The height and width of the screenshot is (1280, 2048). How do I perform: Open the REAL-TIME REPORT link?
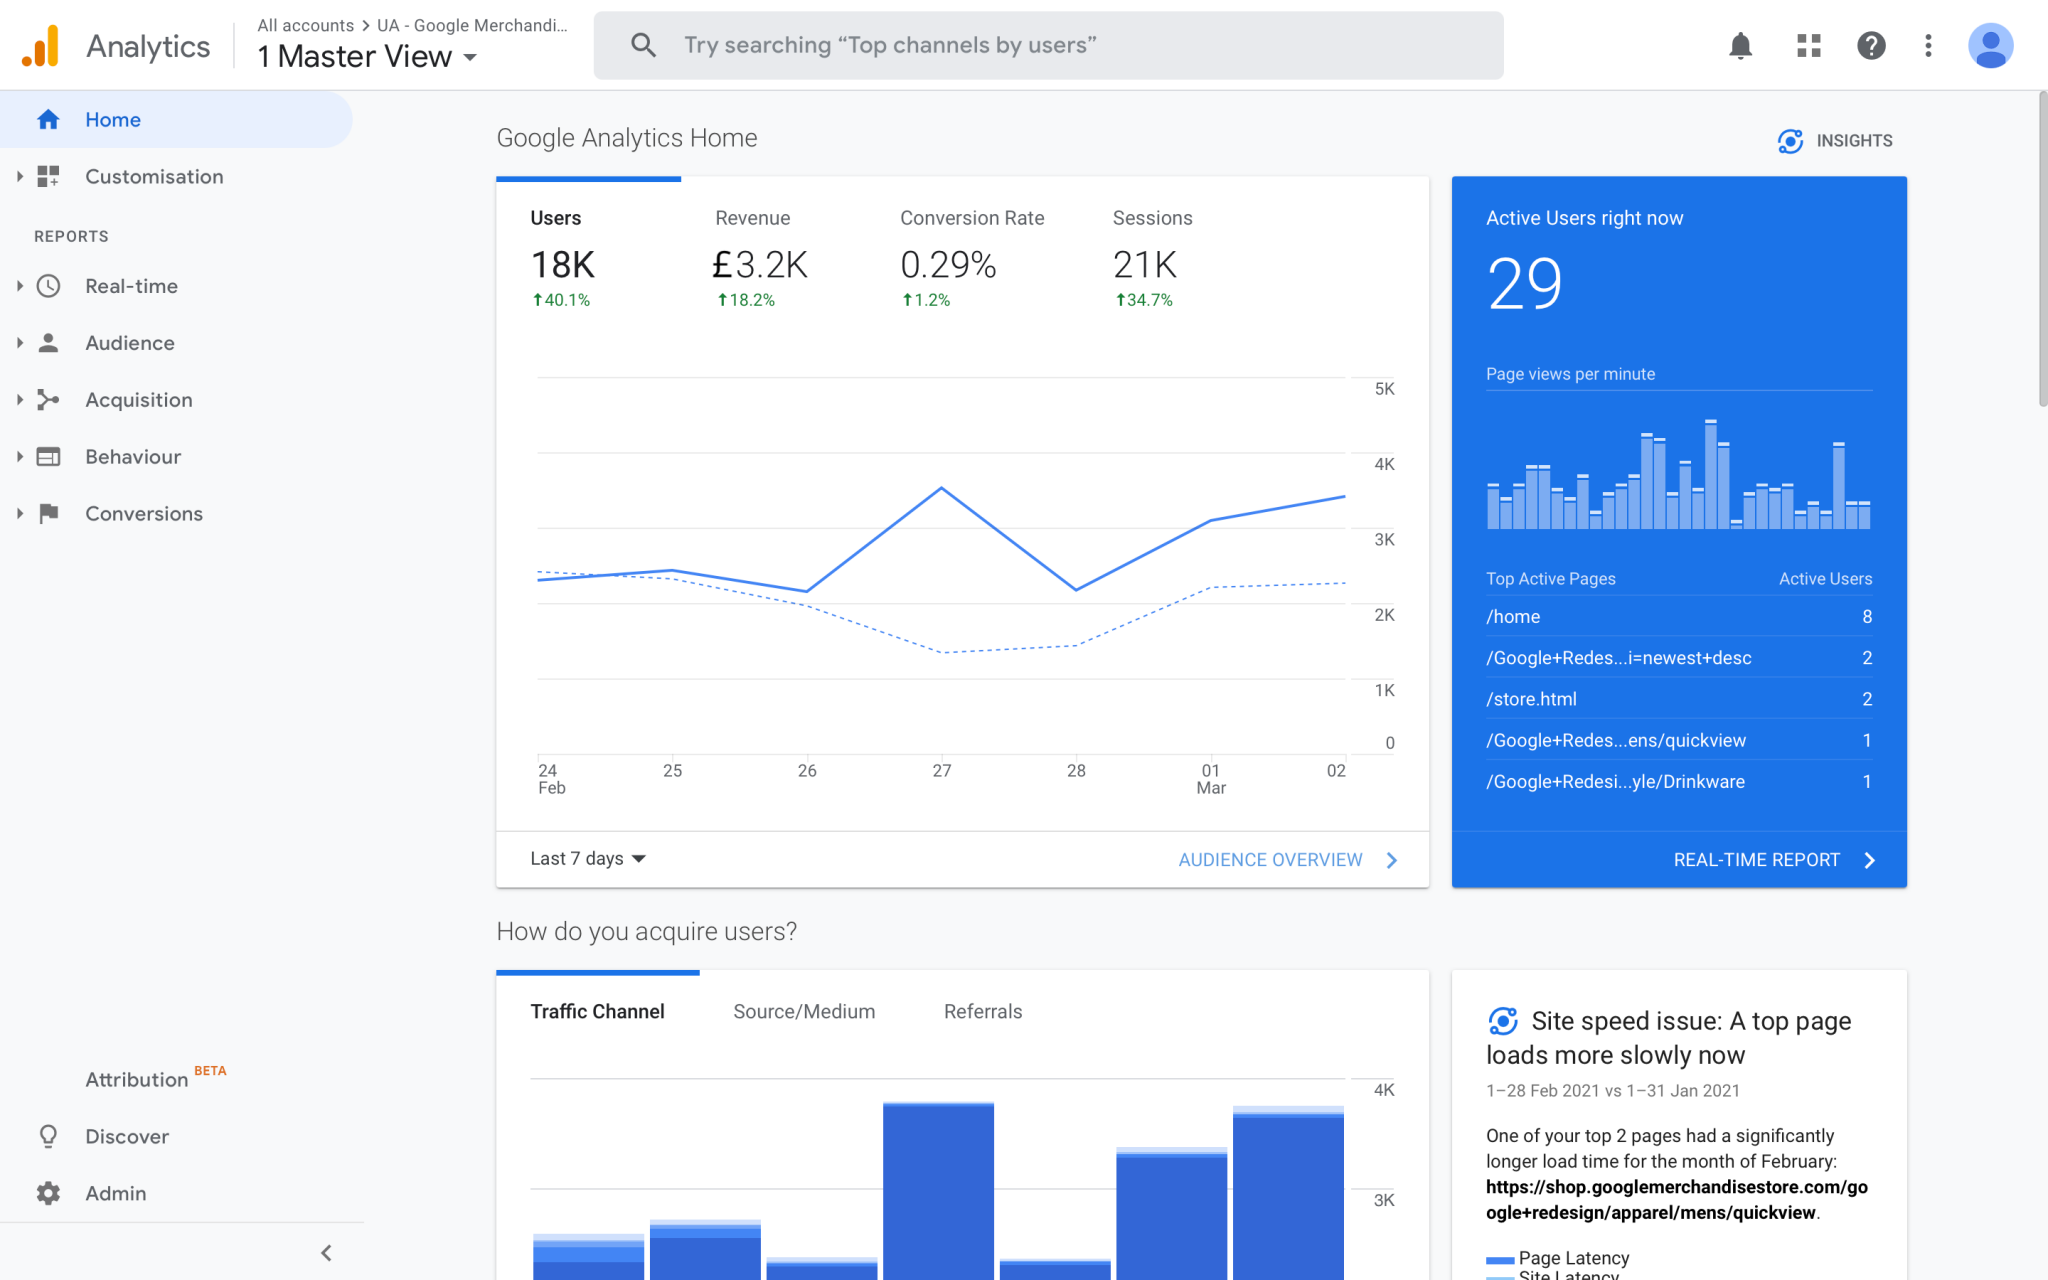point(1756,860)
